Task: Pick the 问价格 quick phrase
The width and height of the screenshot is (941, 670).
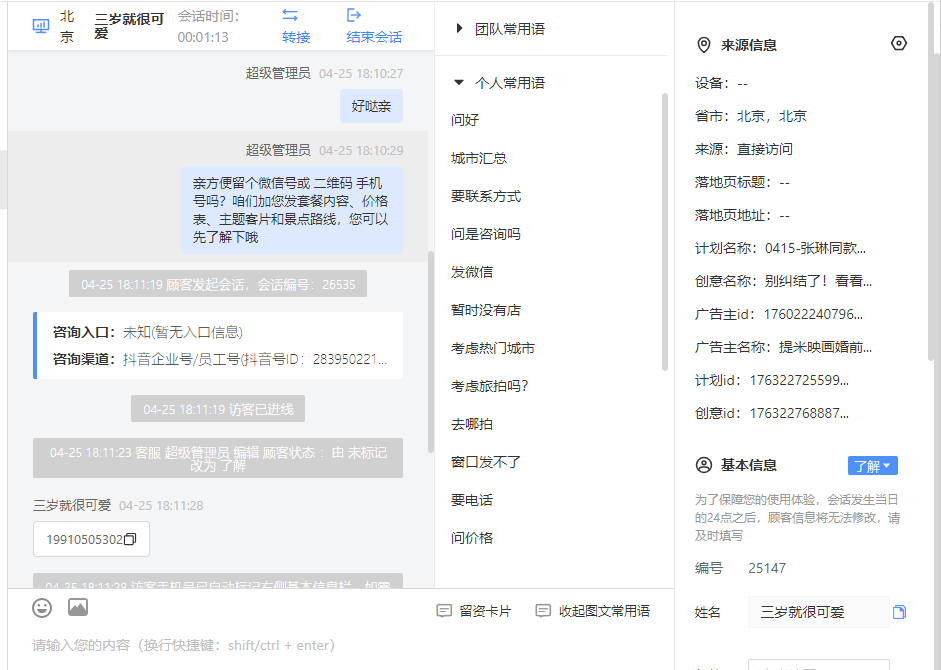Action: [472, 538]
